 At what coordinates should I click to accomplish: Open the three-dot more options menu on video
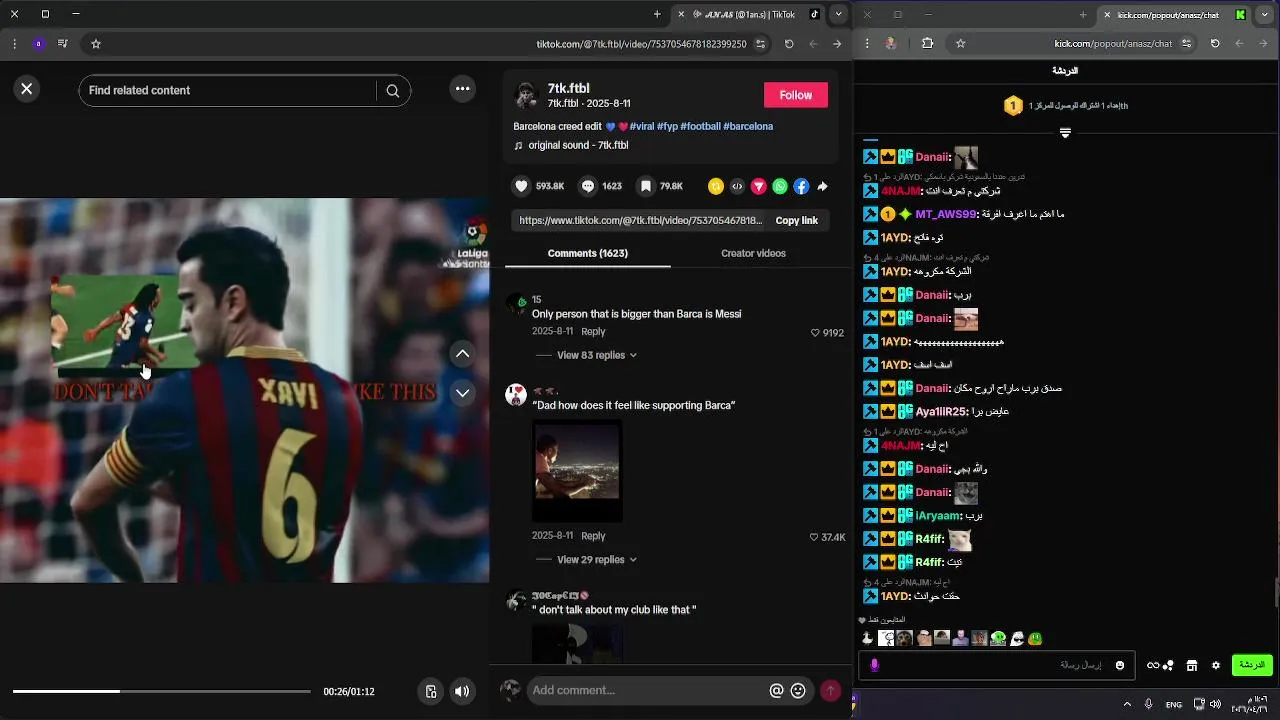tap(462, 89)
